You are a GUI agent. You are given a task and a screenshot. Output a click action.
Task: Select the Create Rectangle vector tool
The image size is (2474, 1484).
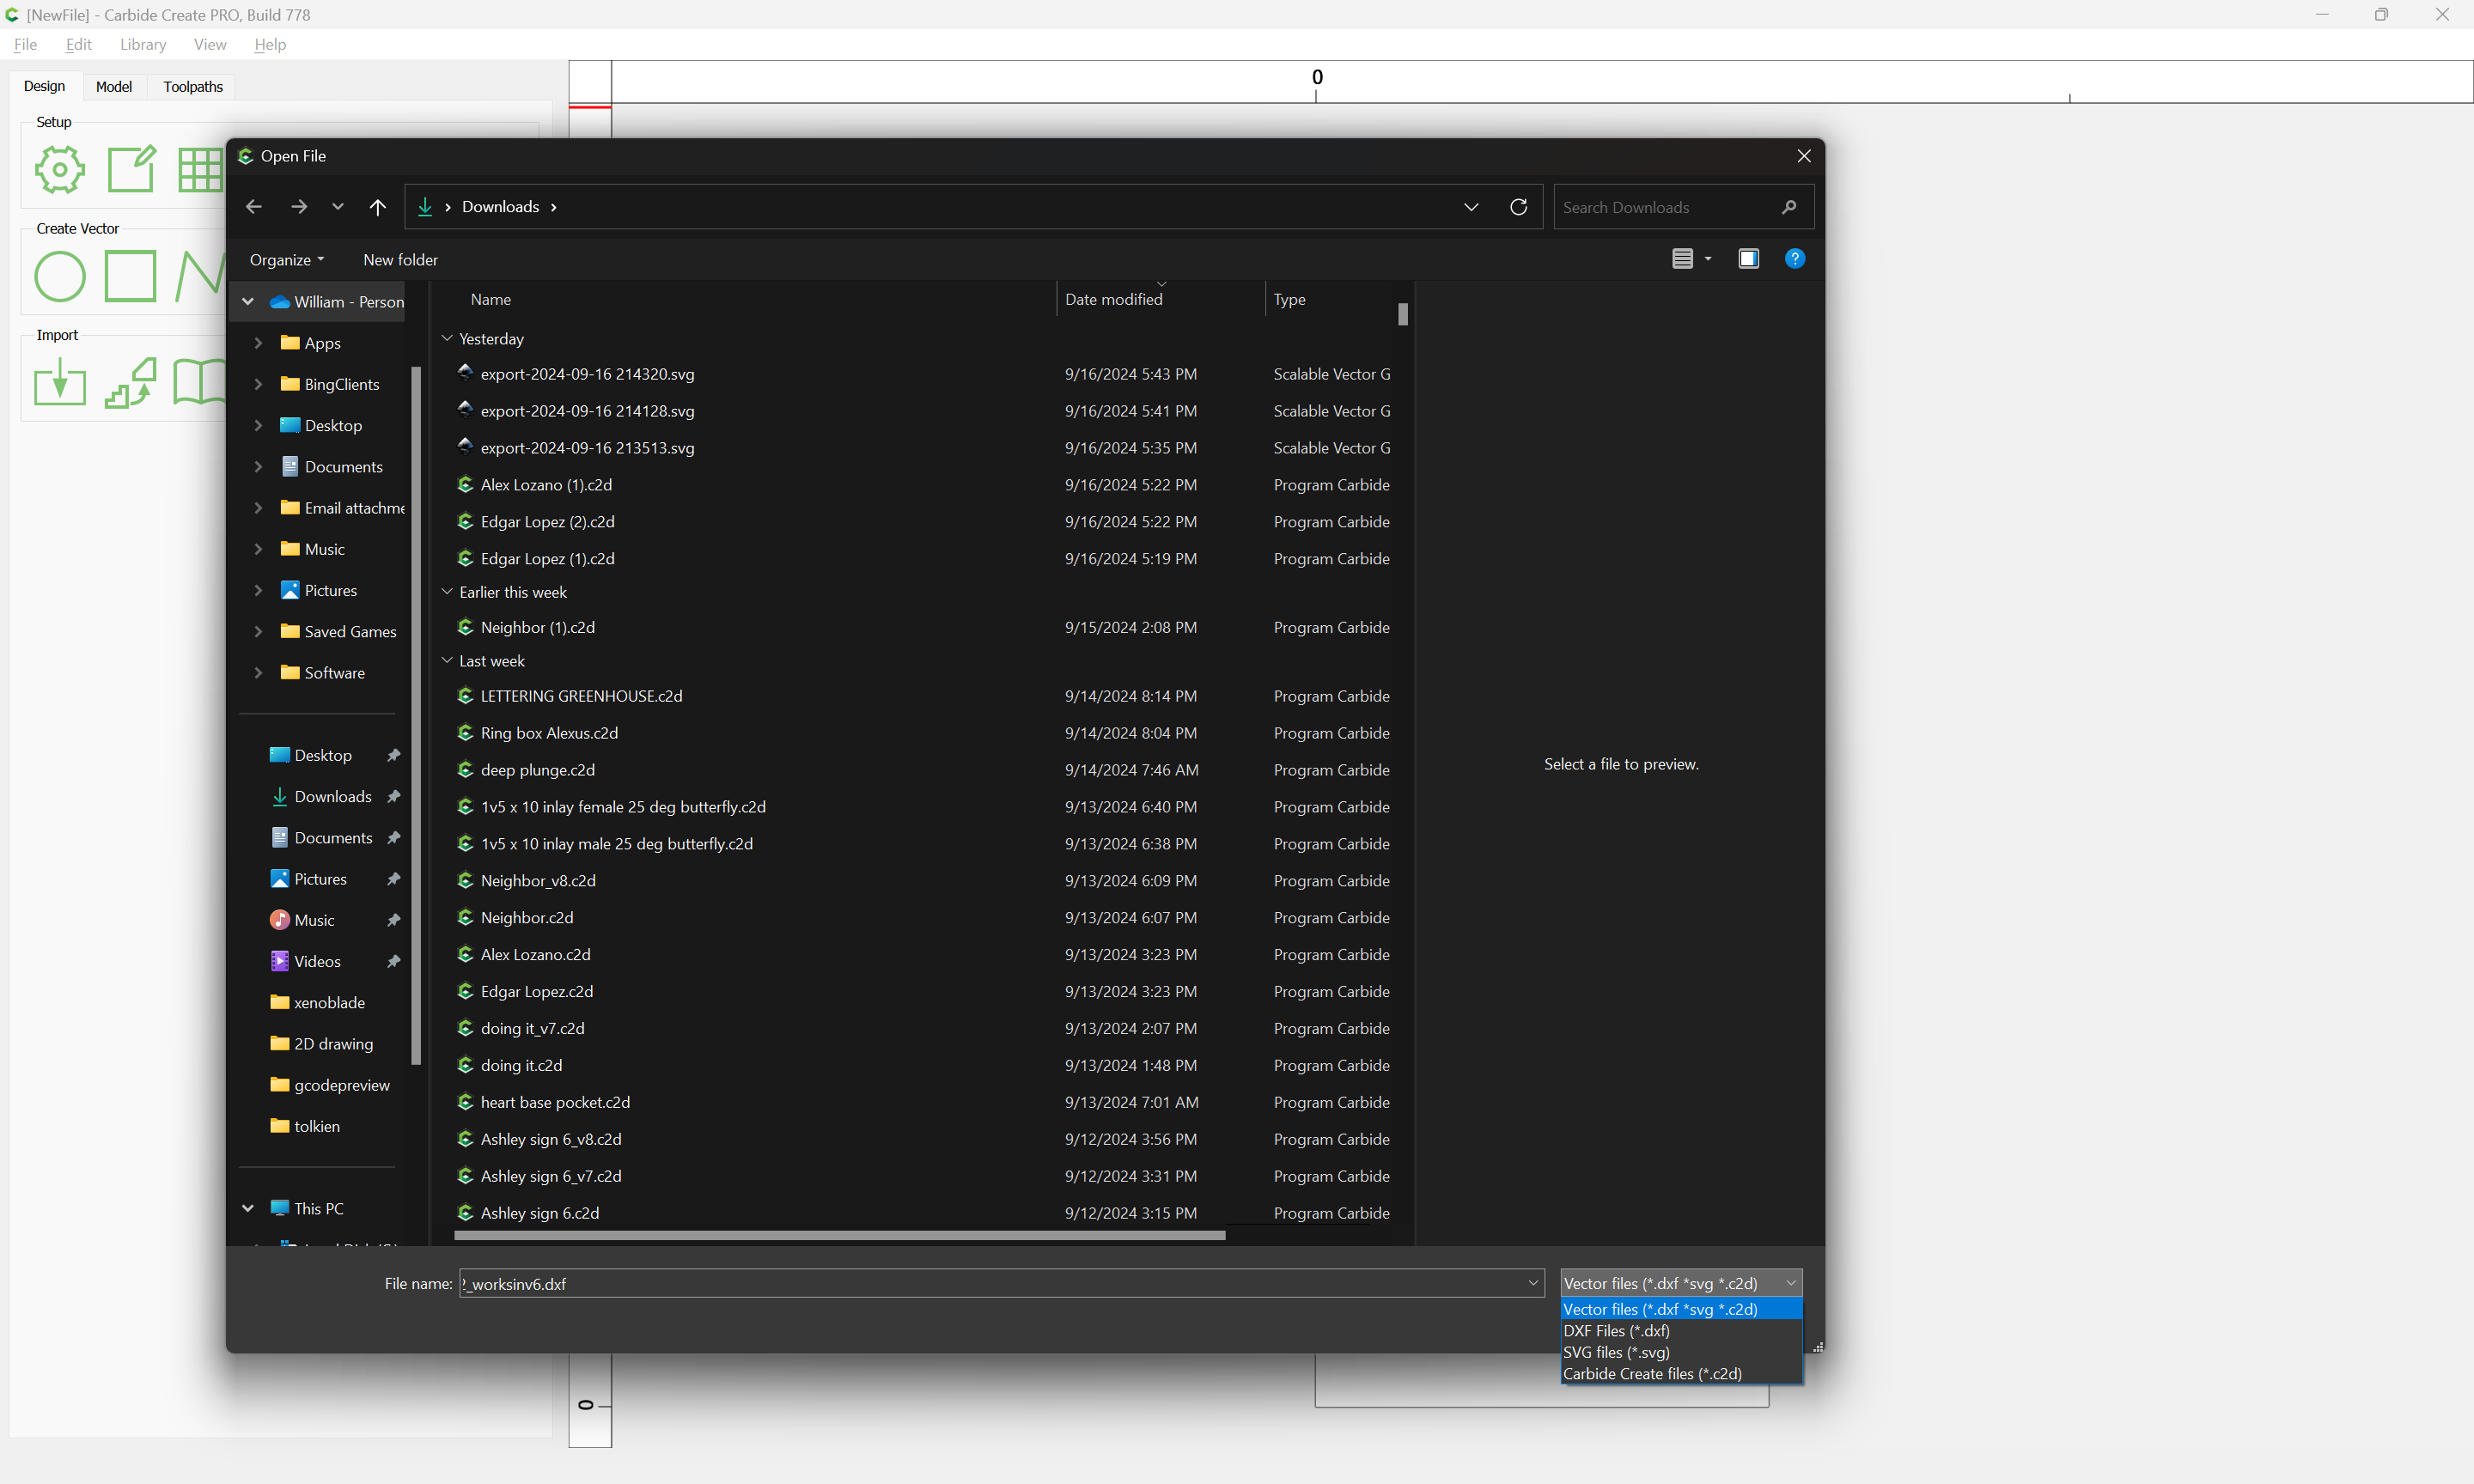point(131,277)
